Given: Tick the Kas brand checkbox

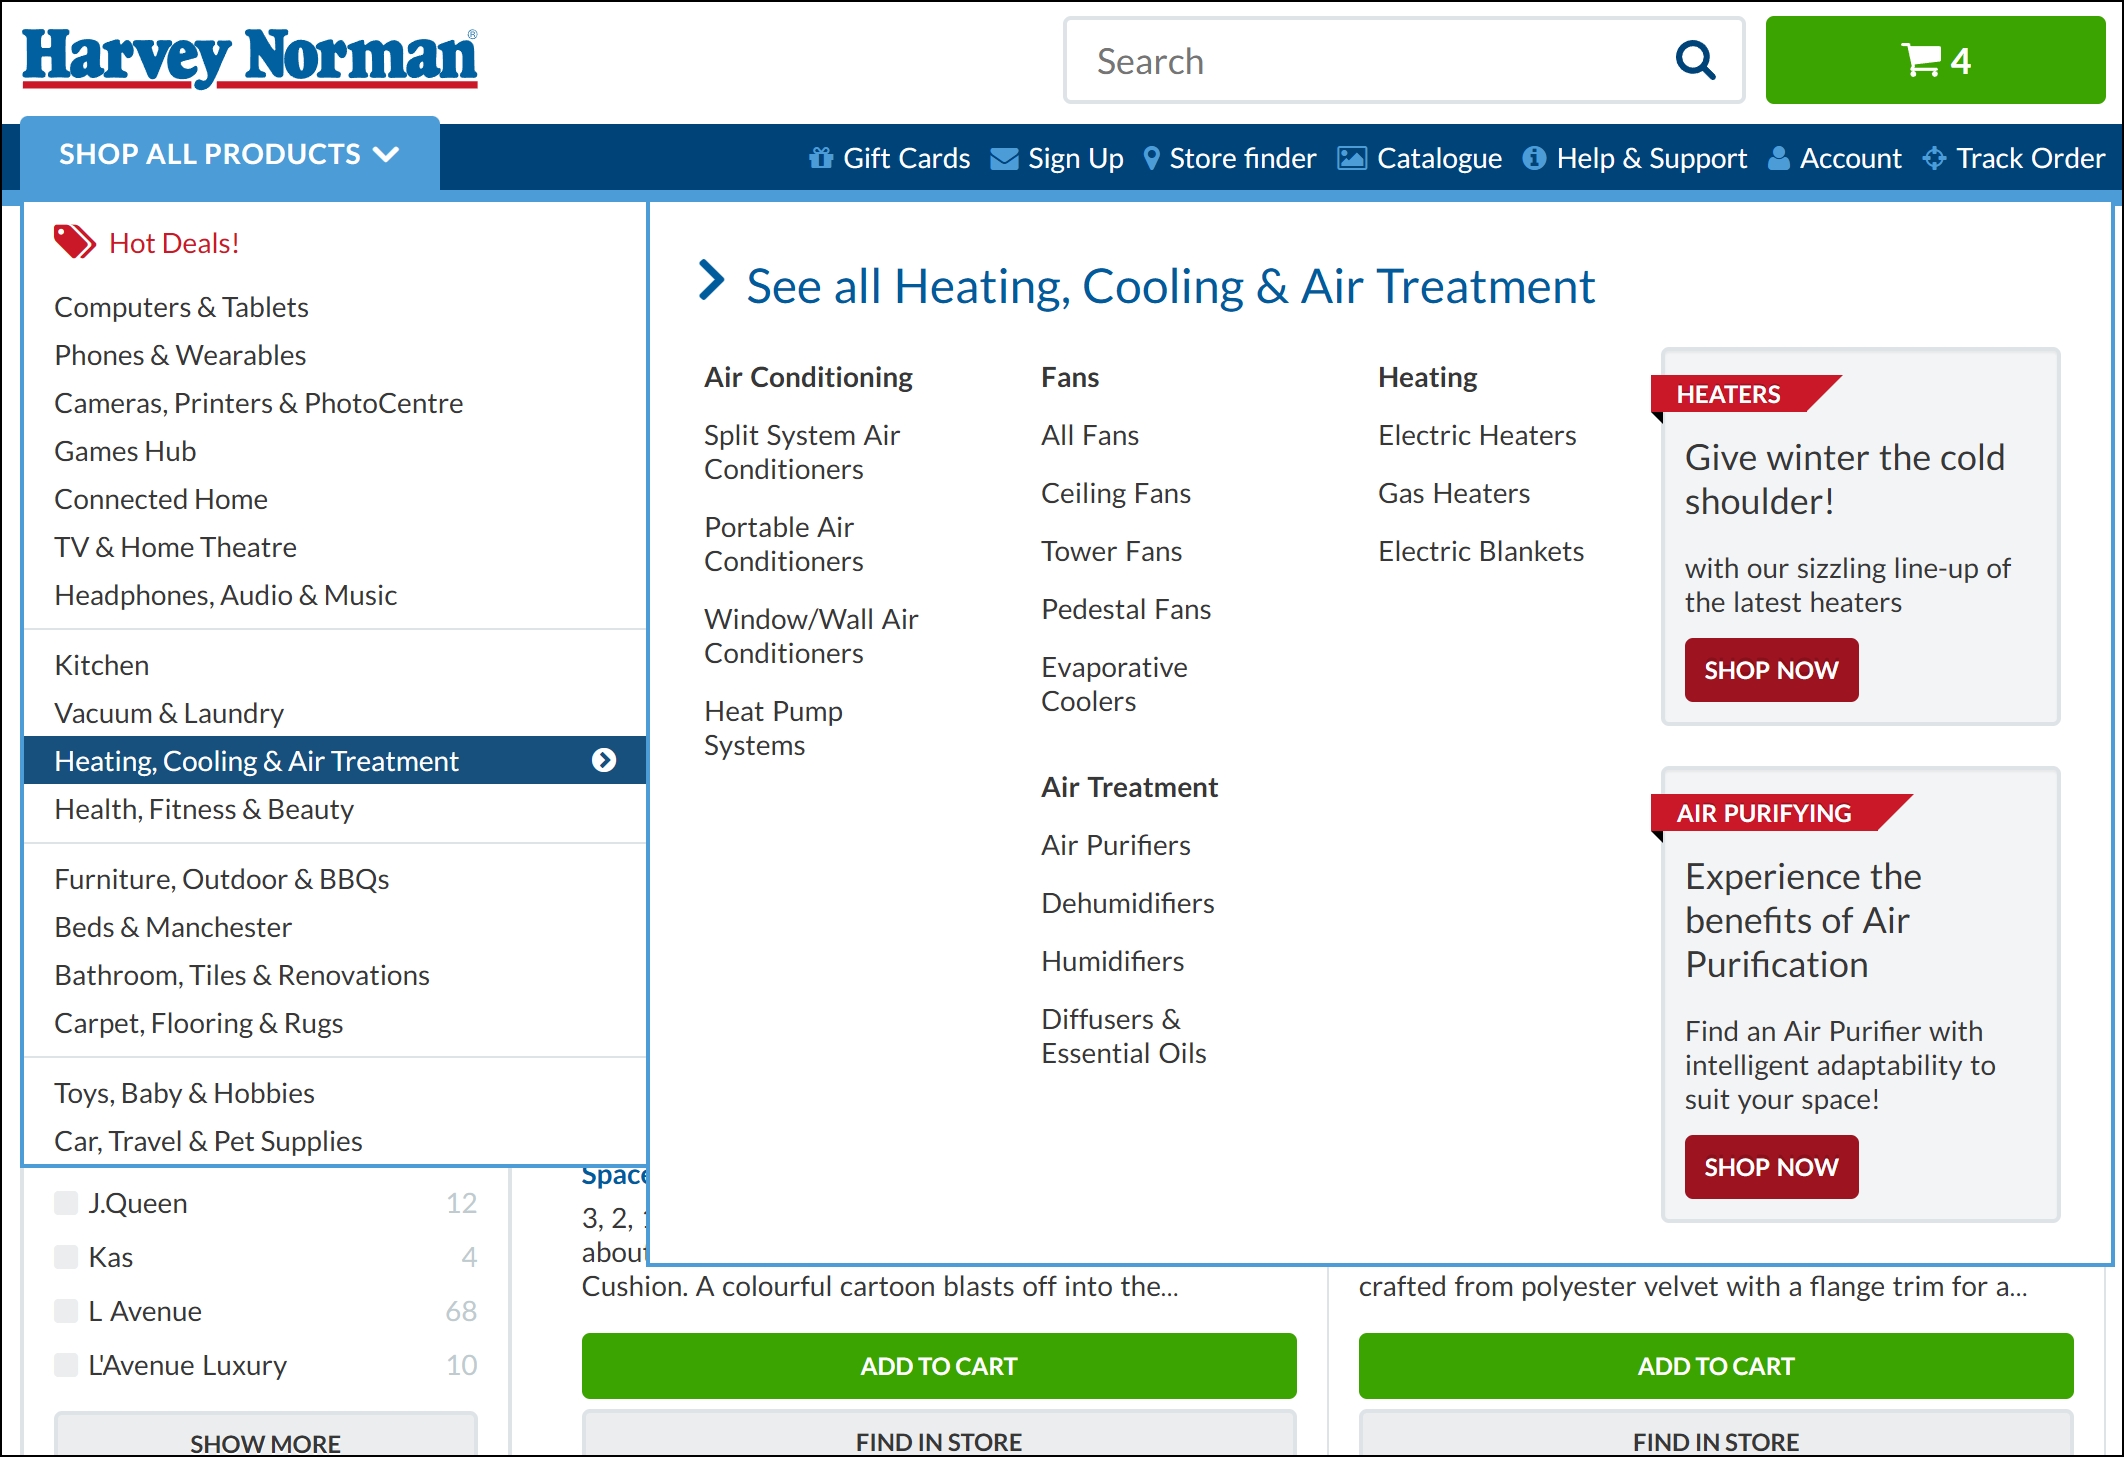Looking at the screenshot, I should (67, 1257).
